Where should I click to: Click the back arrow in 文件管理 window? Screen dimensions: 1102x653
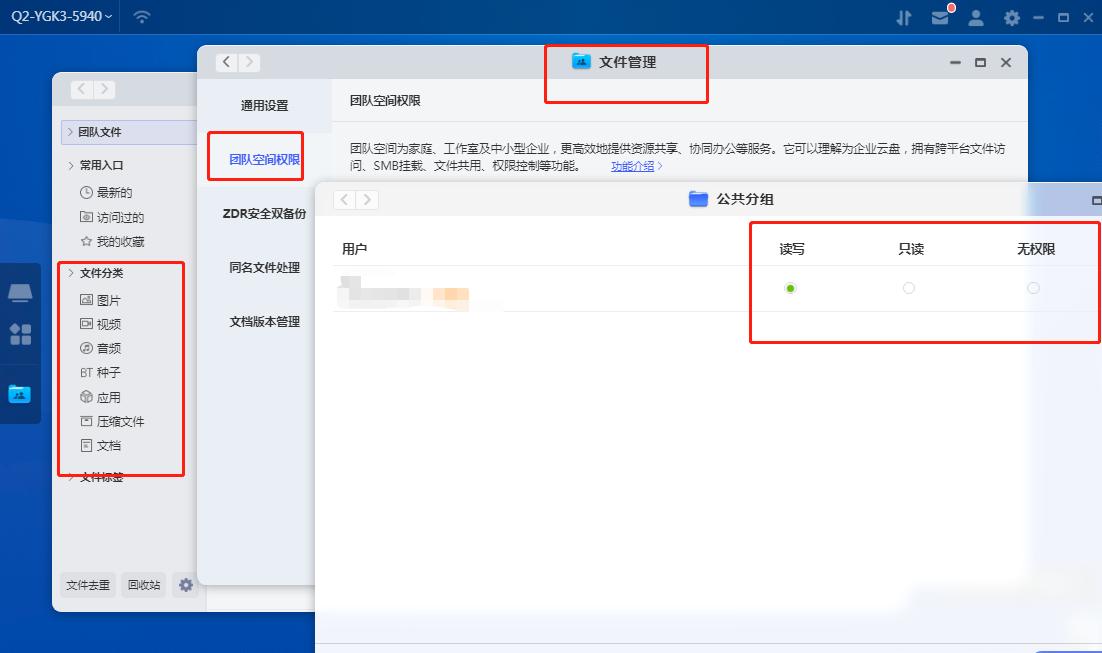pos(226,61)
